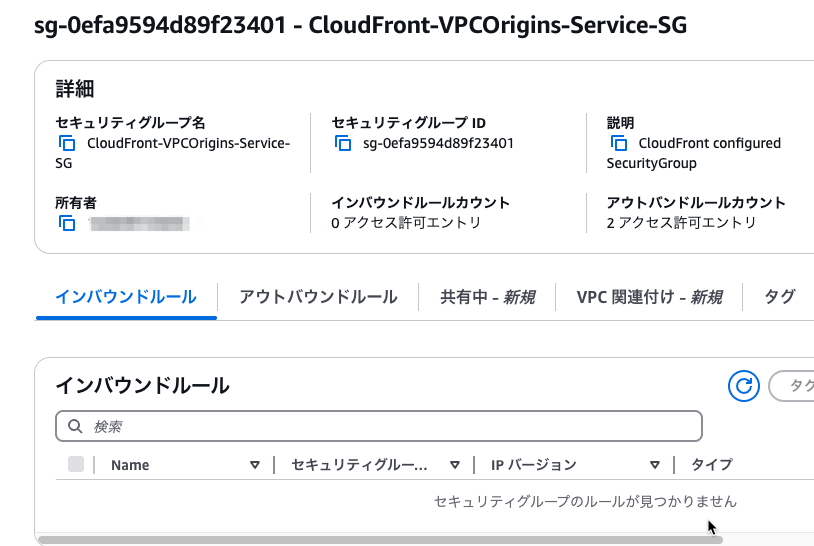The image size is (814, 546).
Task: Sort by IP バージョン column arrow
Action: click(x=655, y=465)
